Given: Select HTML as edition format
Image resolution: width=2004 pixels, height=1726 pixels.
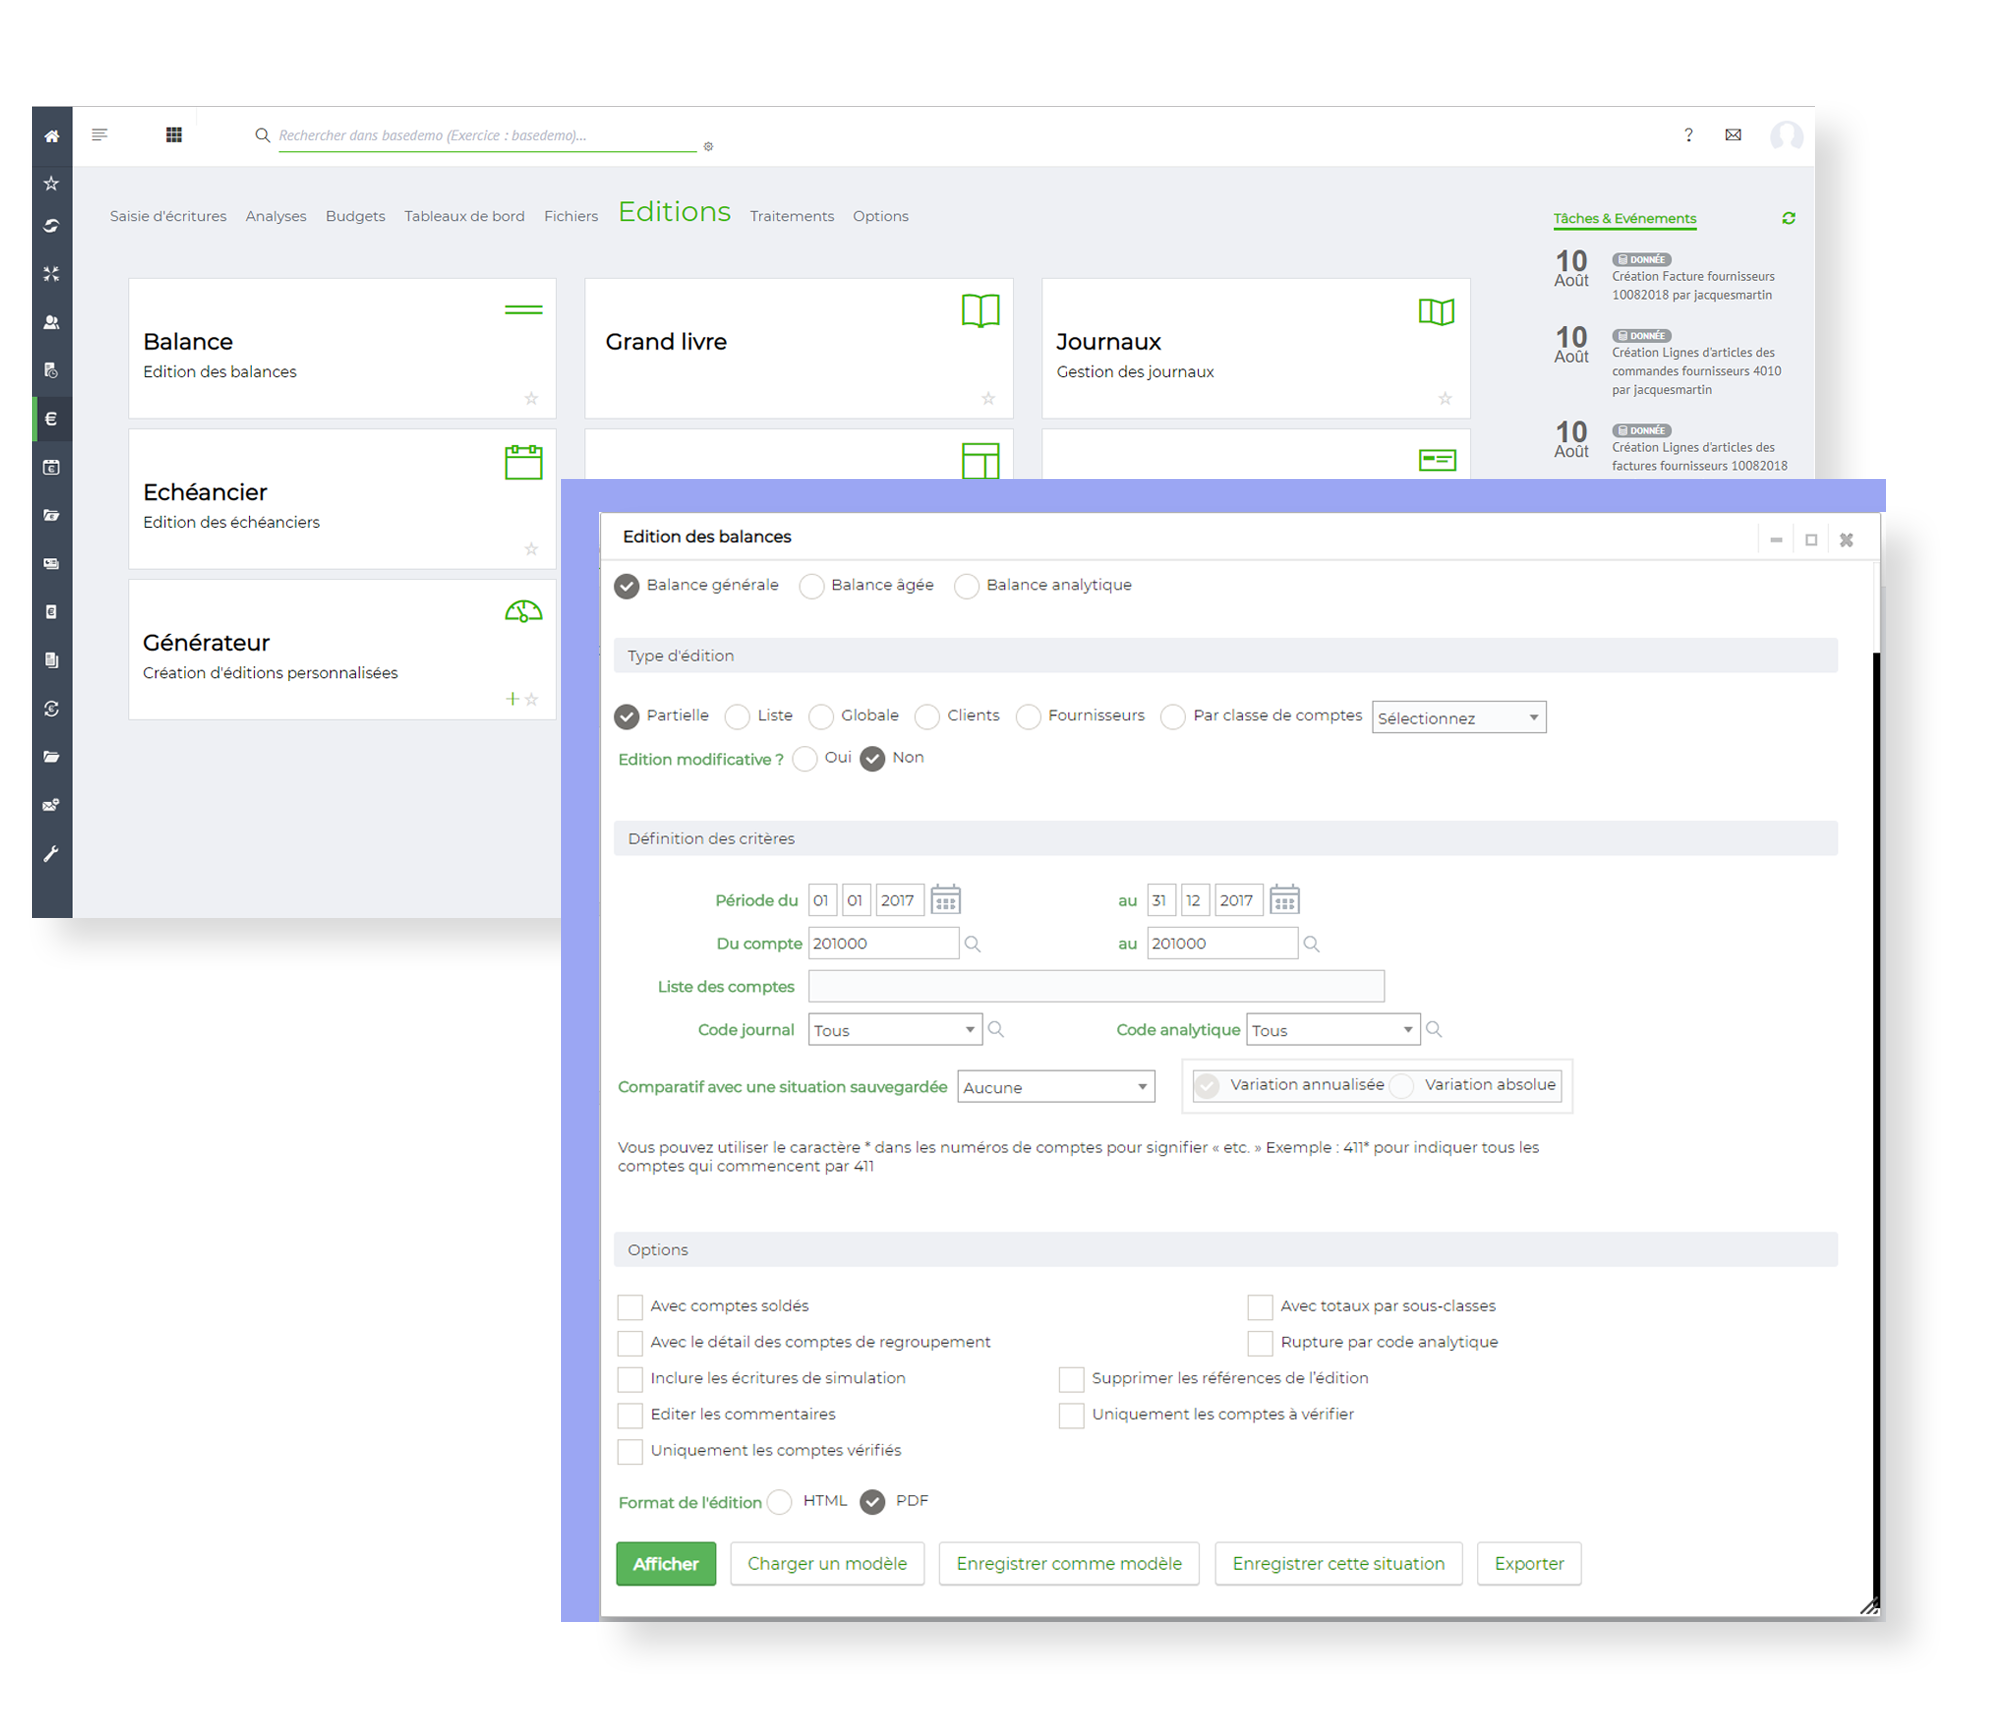Looking at the screenshot, I should click(780, 1502).
